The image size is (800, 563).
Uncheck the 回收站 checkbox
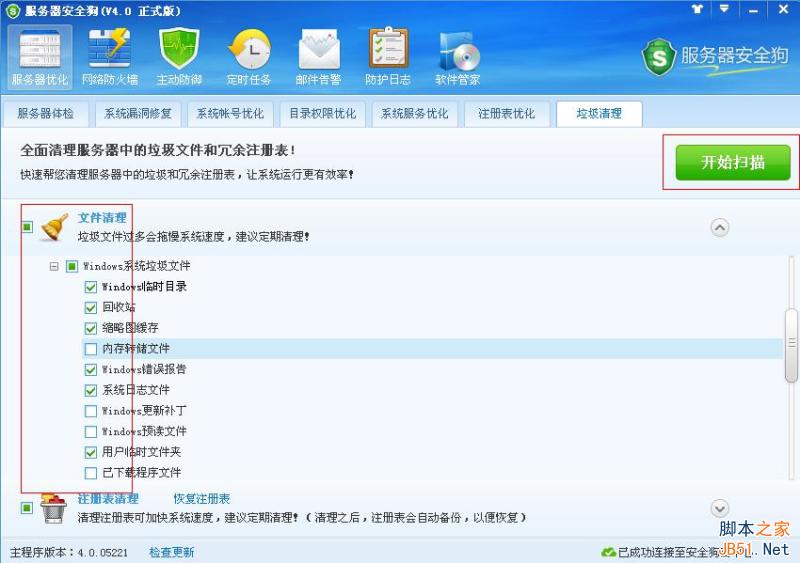[92, 308]
